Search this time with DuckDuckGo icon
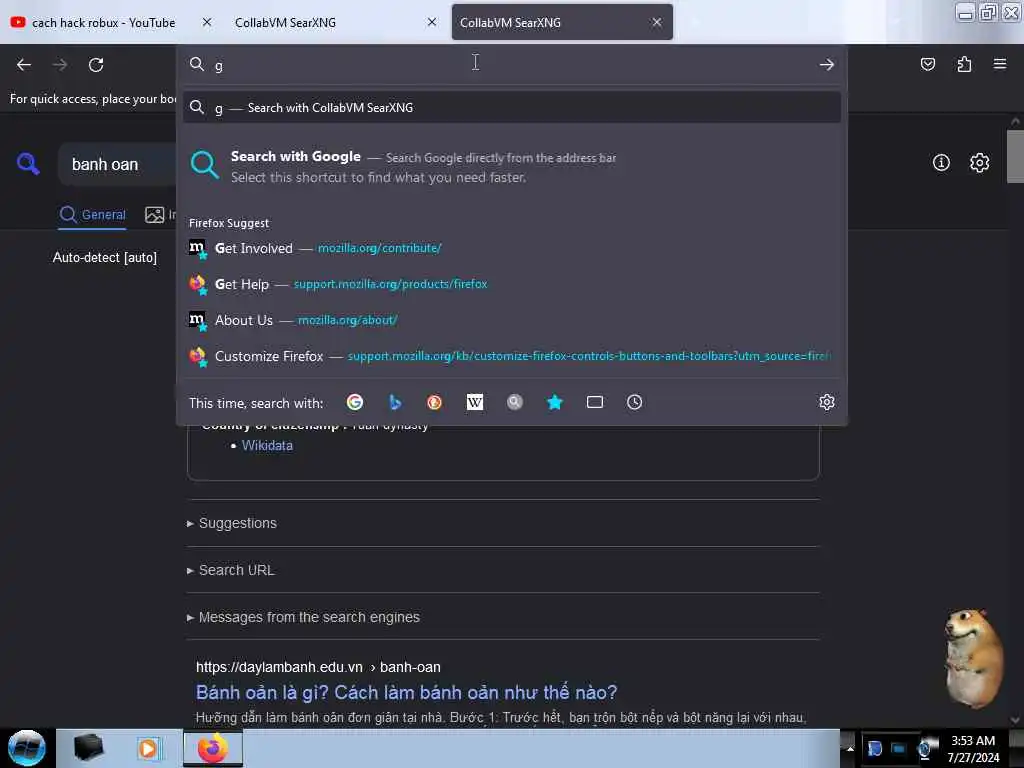 [x=434, y=402]
